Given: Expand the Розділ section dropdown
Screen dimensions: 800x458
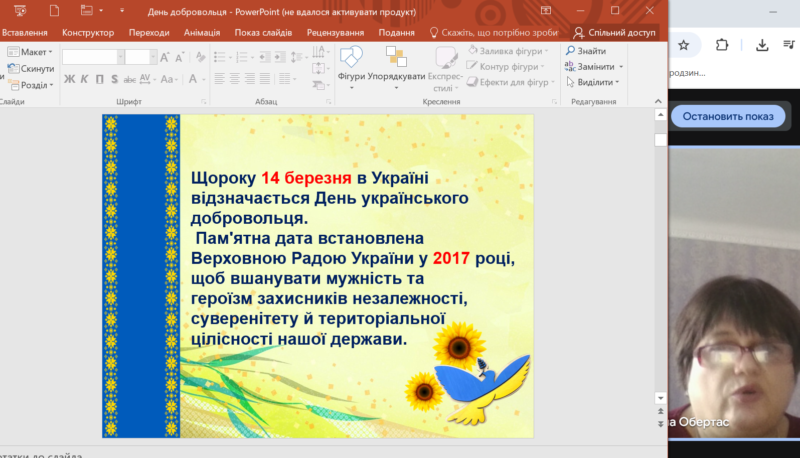Looking at the screenshot, I should 33,85.
